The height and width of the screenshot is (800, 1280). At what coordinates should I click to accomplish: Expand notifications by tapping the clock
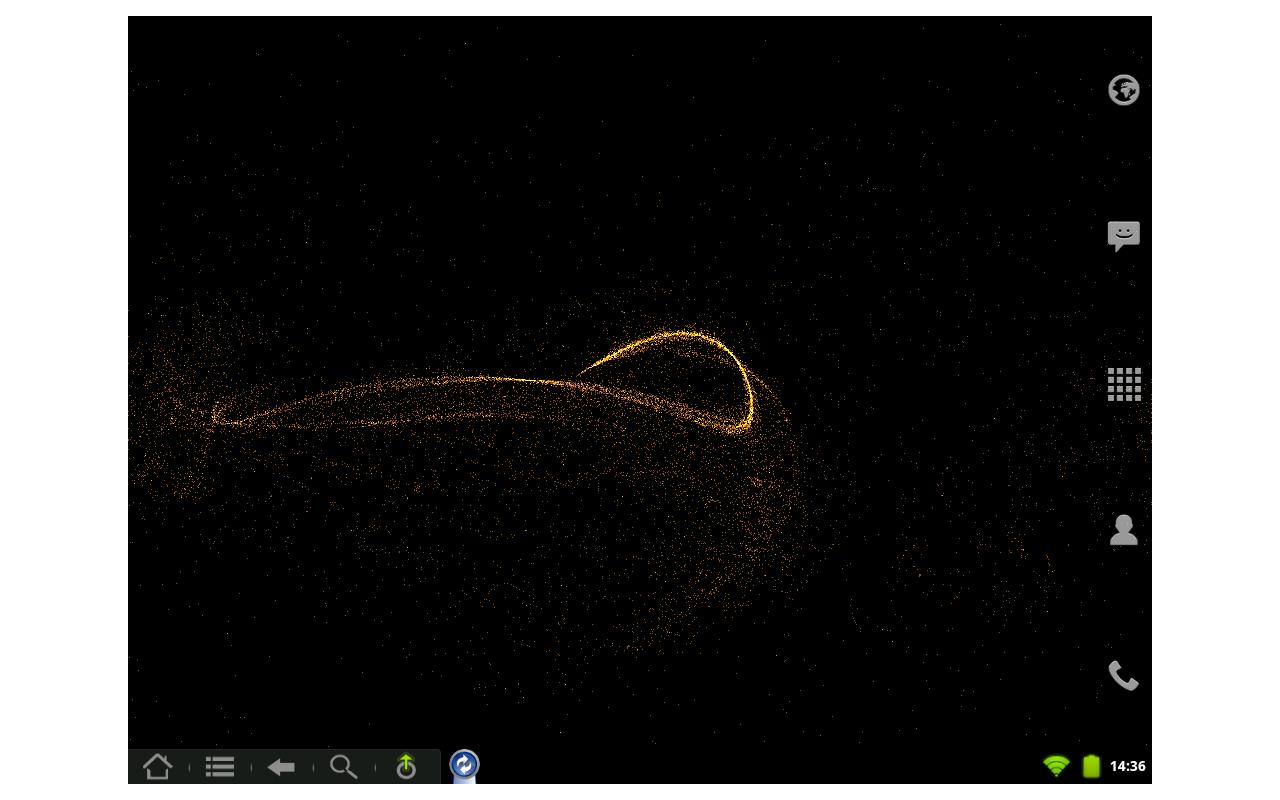coord(1128,765)
